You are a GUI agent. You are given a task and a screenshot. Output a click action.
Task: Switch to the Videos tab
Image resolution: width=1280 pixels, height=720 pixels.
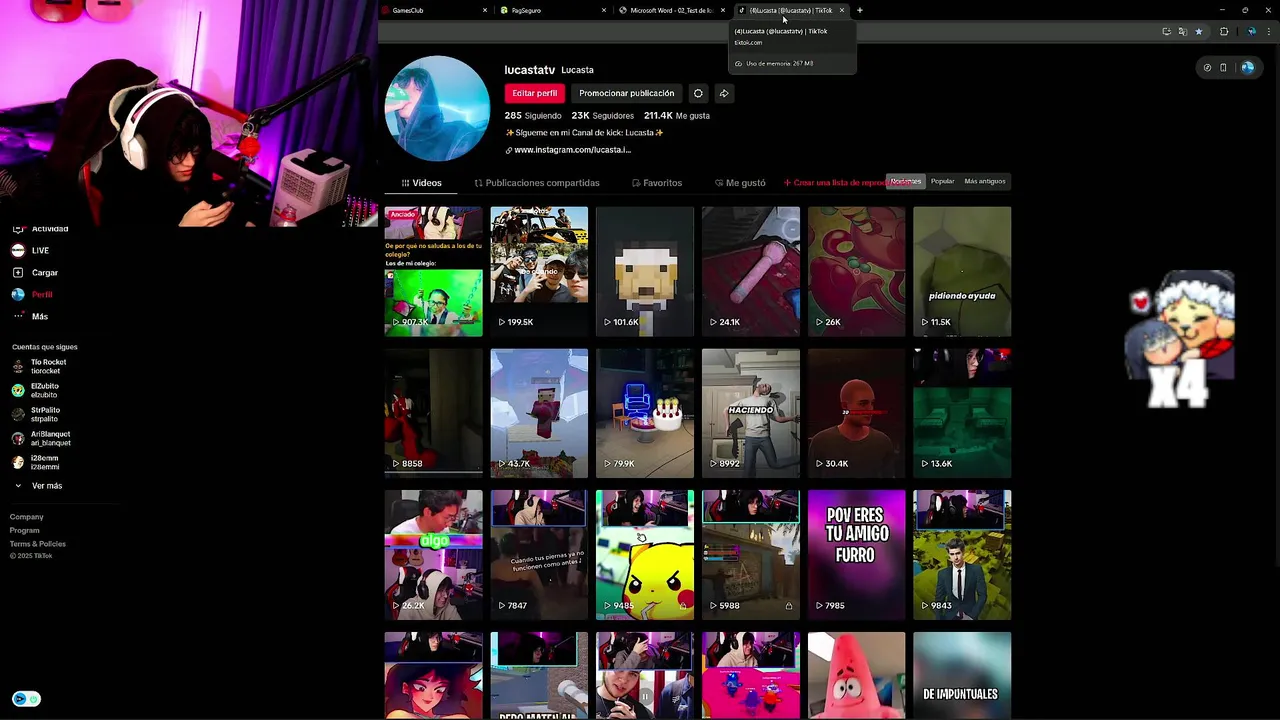click(x=421, y=183)
